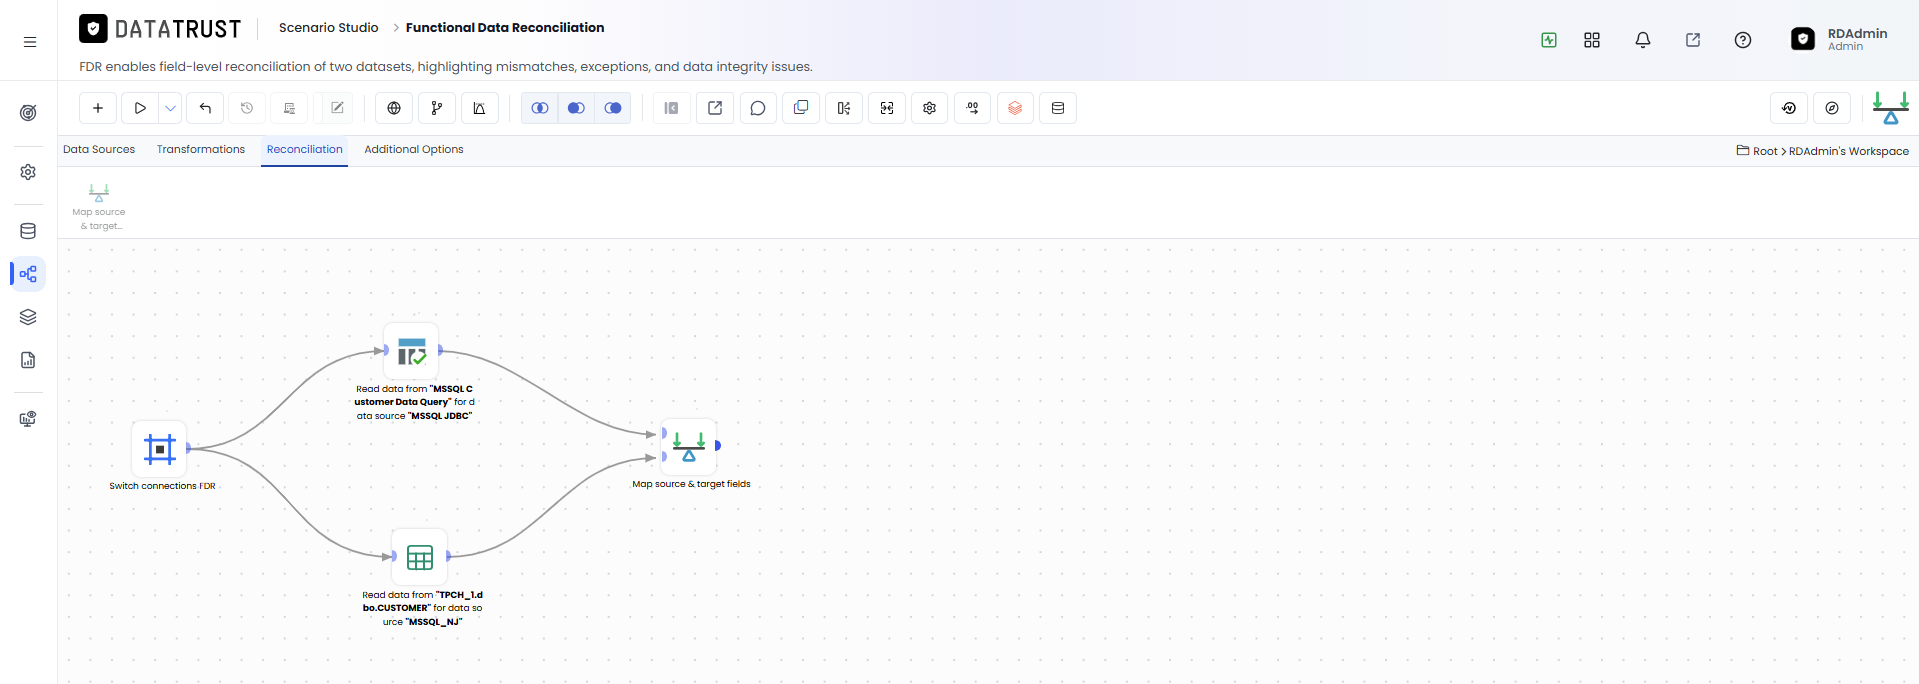Click the collapse panel icon in toolbar

click(672, 108)
